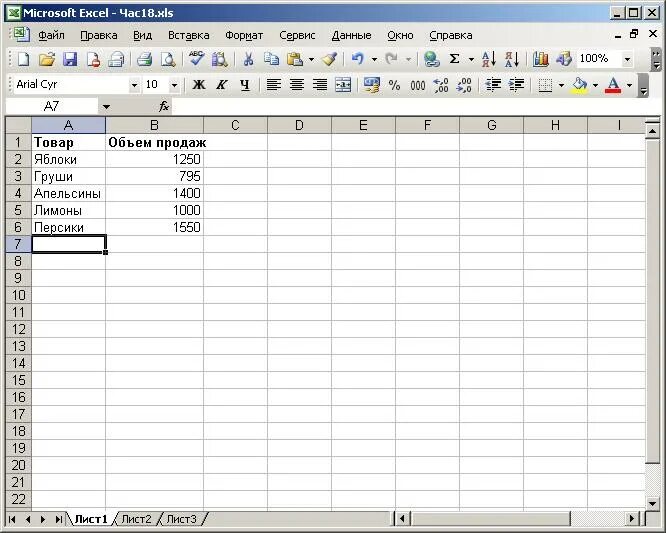Image resolution: width=666 pixels, height=533 pixels.
Task: Toggle italic К formatting
Action: (221, 85)
